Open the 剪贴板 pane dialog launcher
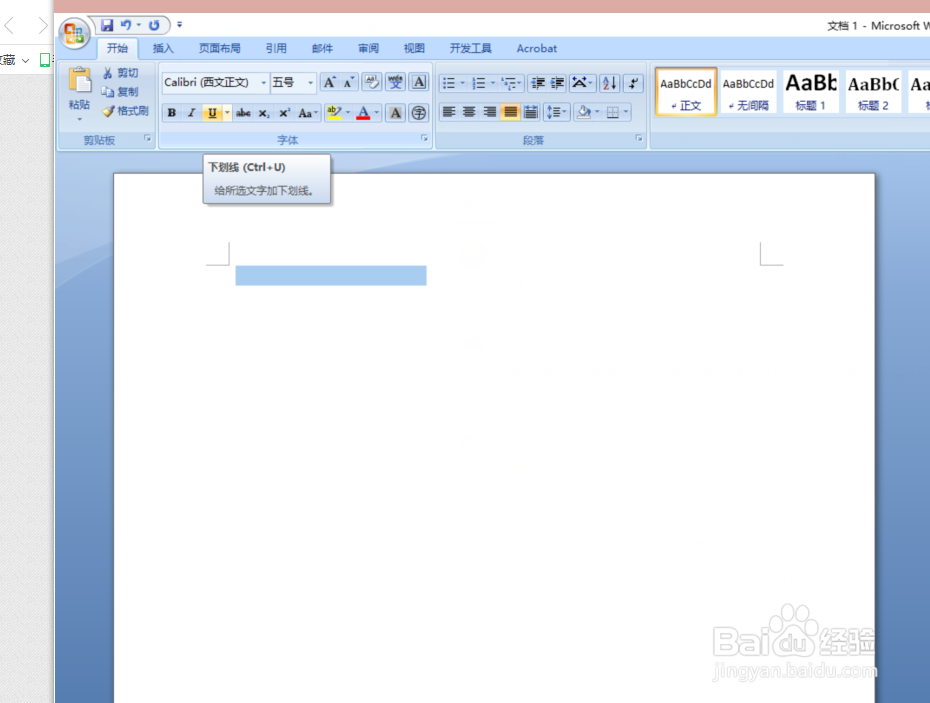Viewport: 930px width, 703px height. (147, 139)
